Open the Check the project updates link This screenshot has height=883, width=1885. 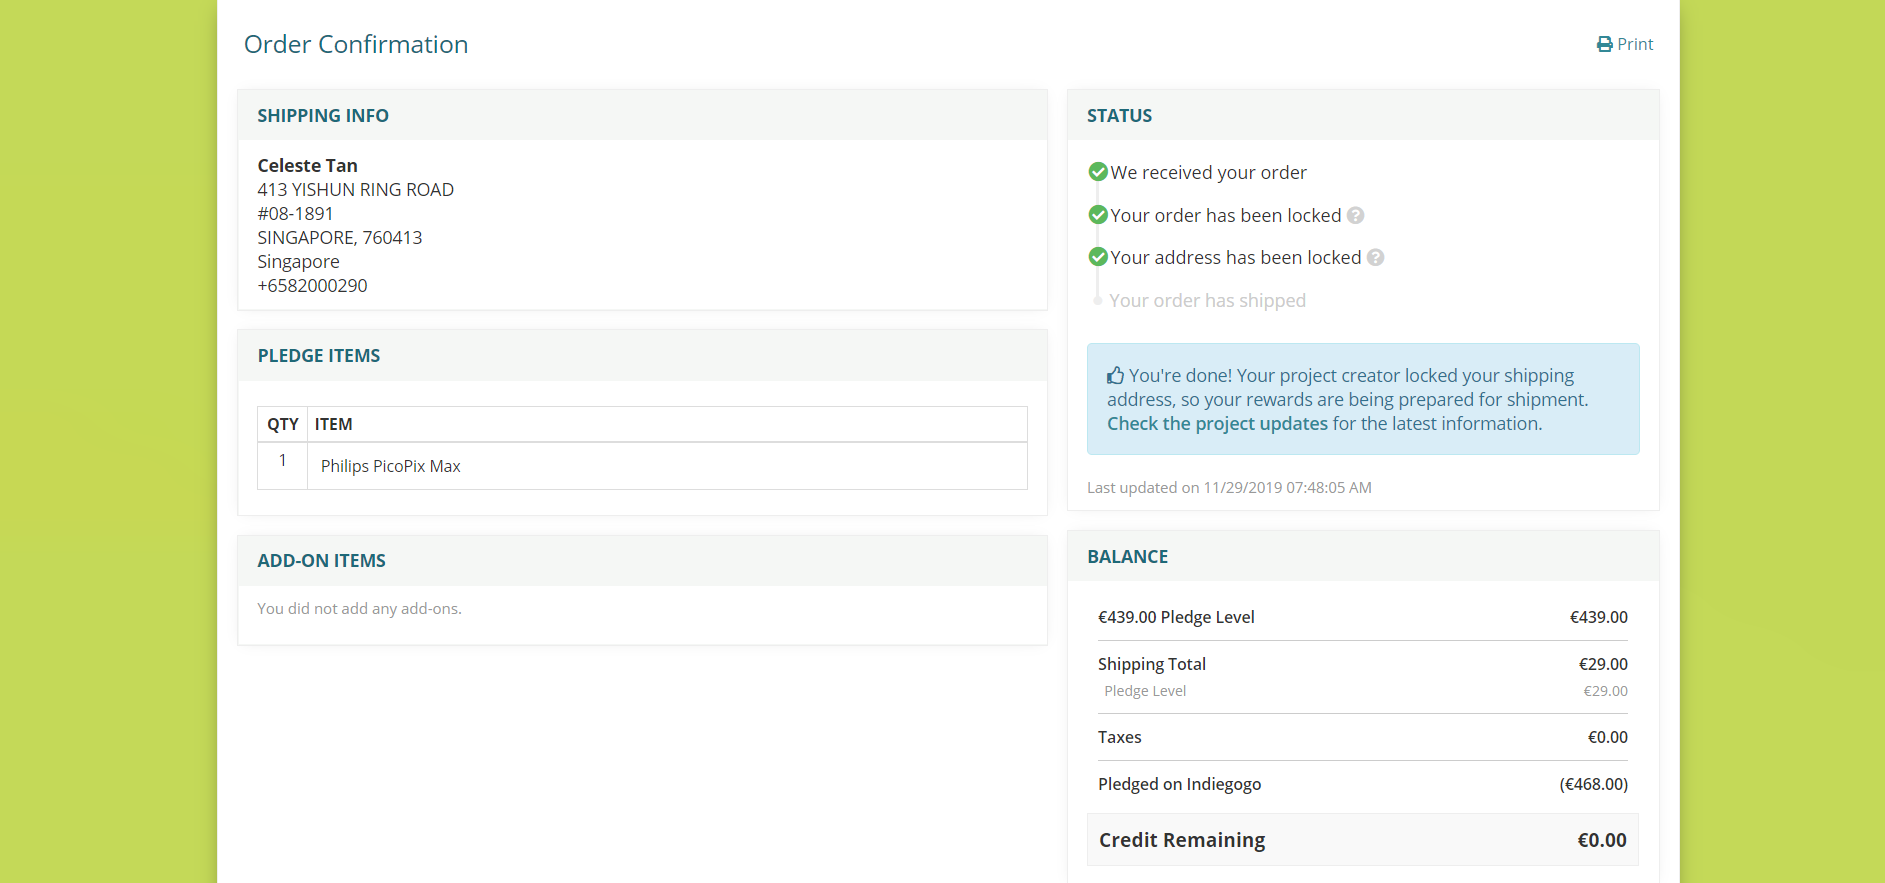tap(1217, 423)
